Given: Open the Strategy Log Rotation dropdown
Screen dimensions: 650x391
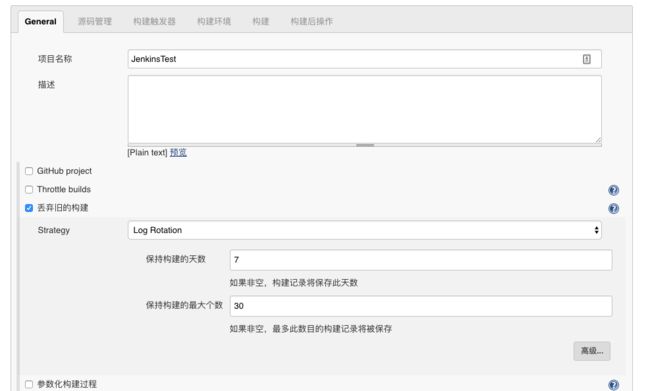Looking at the screenshot, I should point(365,230).
